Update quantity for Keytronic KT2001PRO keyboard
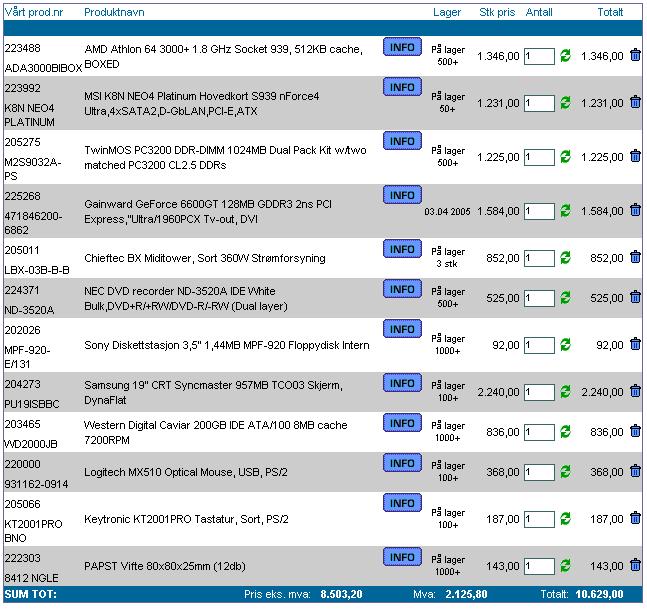The image size is (647, 609). (x=565, y=519)
